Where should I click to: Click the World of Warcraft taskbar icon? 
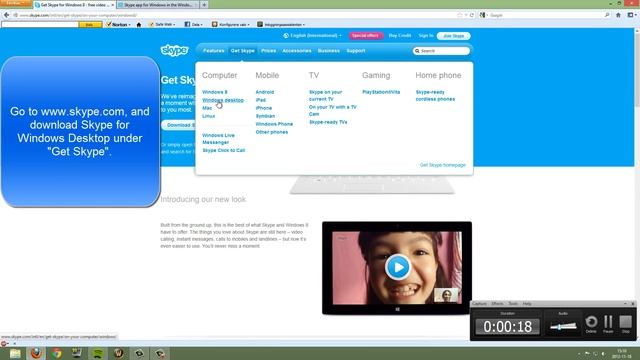118,353
